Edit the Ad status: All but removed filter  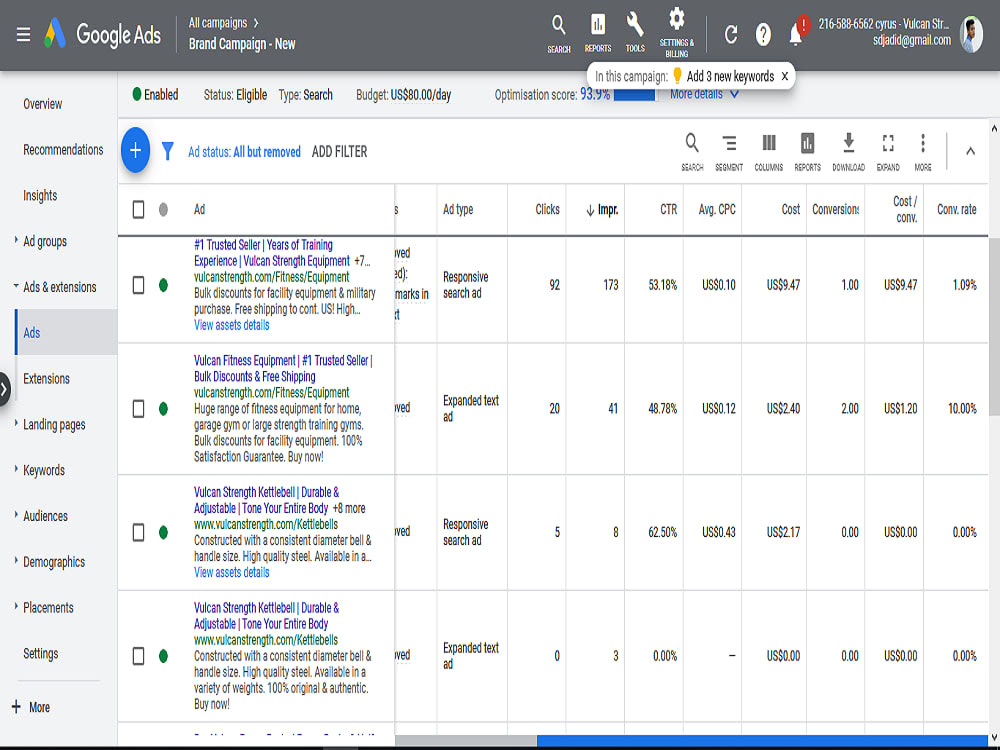click(x=244, y=152)
